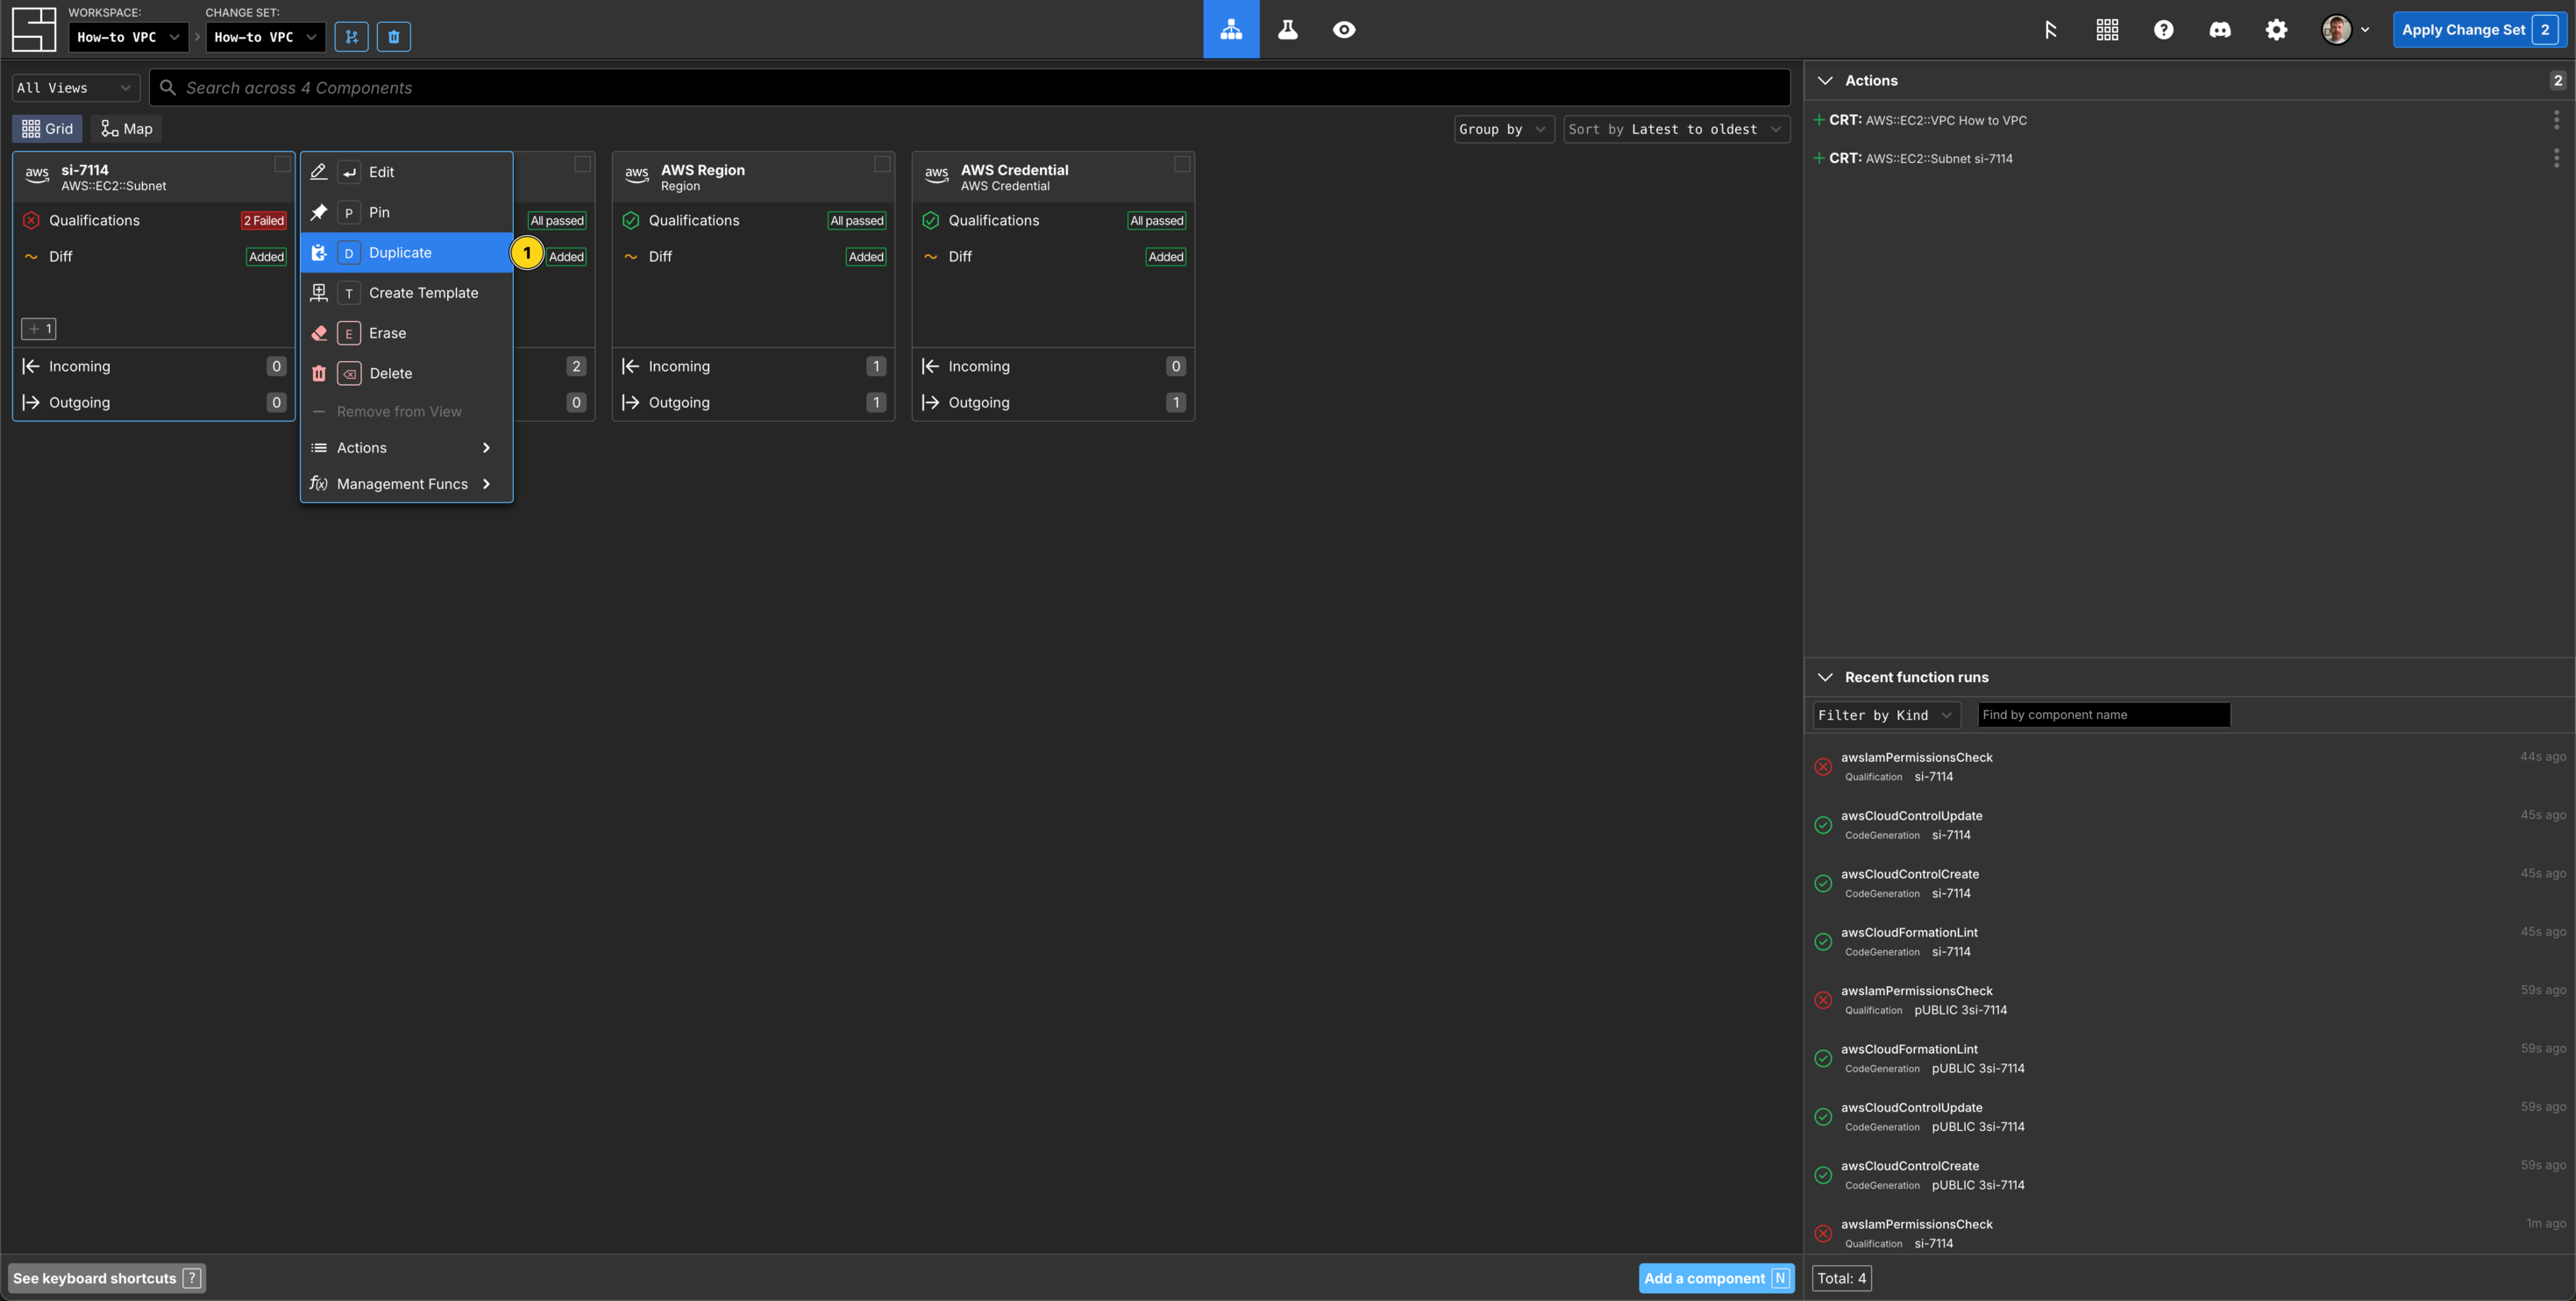Click the search magnifier icon
The width and height of the screenshot is (2576, 1301).
pyautogui.click(x=168, y=88)
